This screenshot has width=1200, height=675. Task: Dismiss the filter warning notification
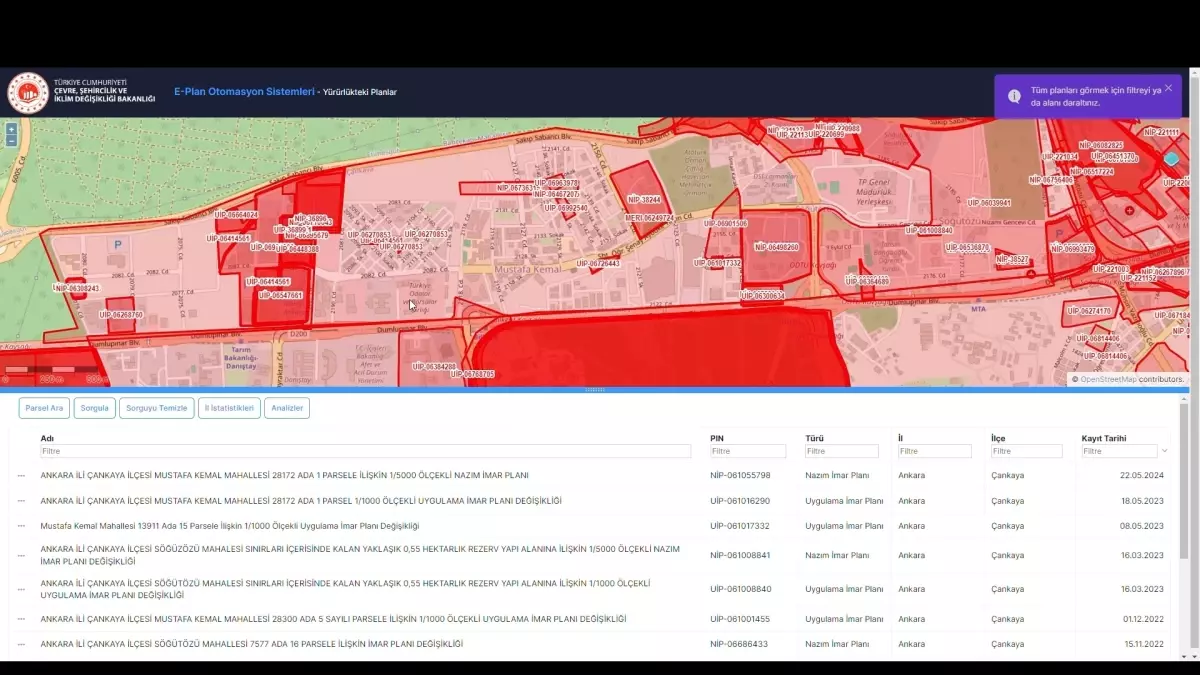tap(1169, 87)
